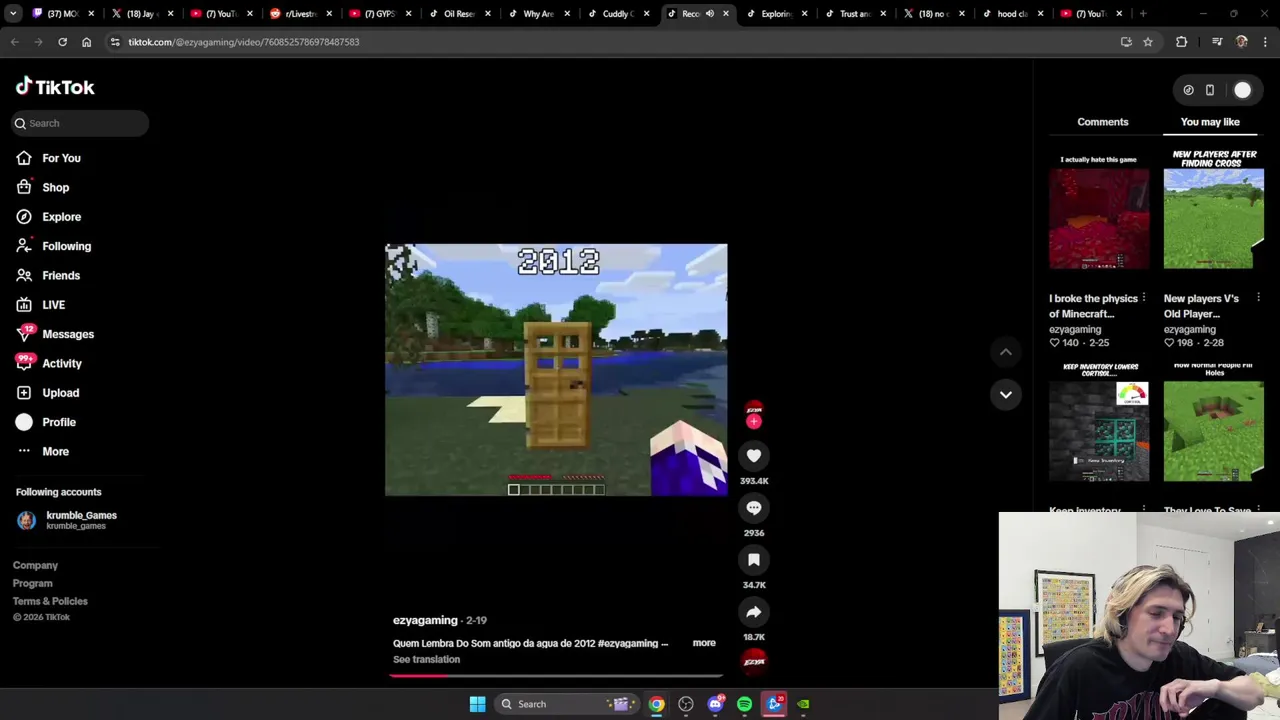Open Chrome three-dot menu
The width and height of the screenshot is (1280, 720).
[1266, 42]
